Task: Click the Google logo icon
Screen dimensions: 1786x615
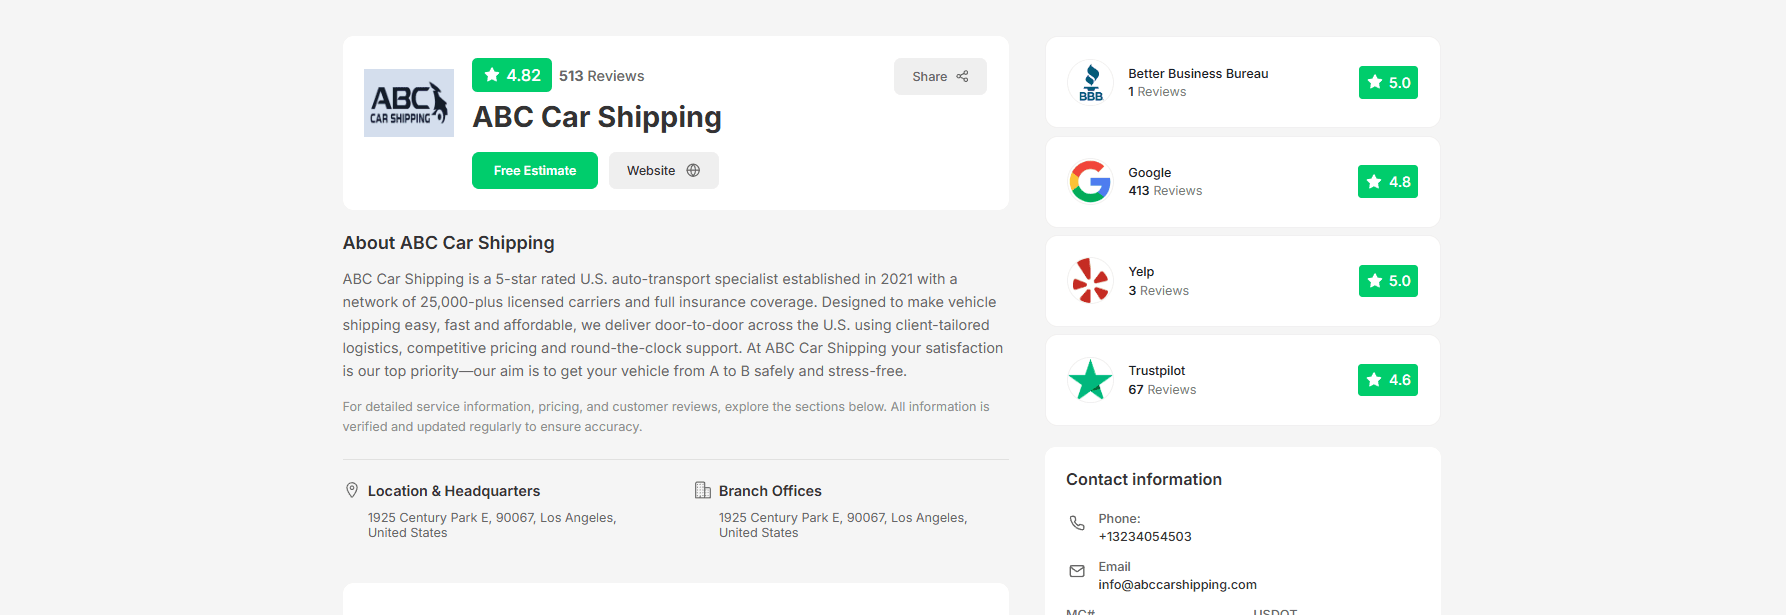Action: pyautogui.click(x=1091, y=182)
